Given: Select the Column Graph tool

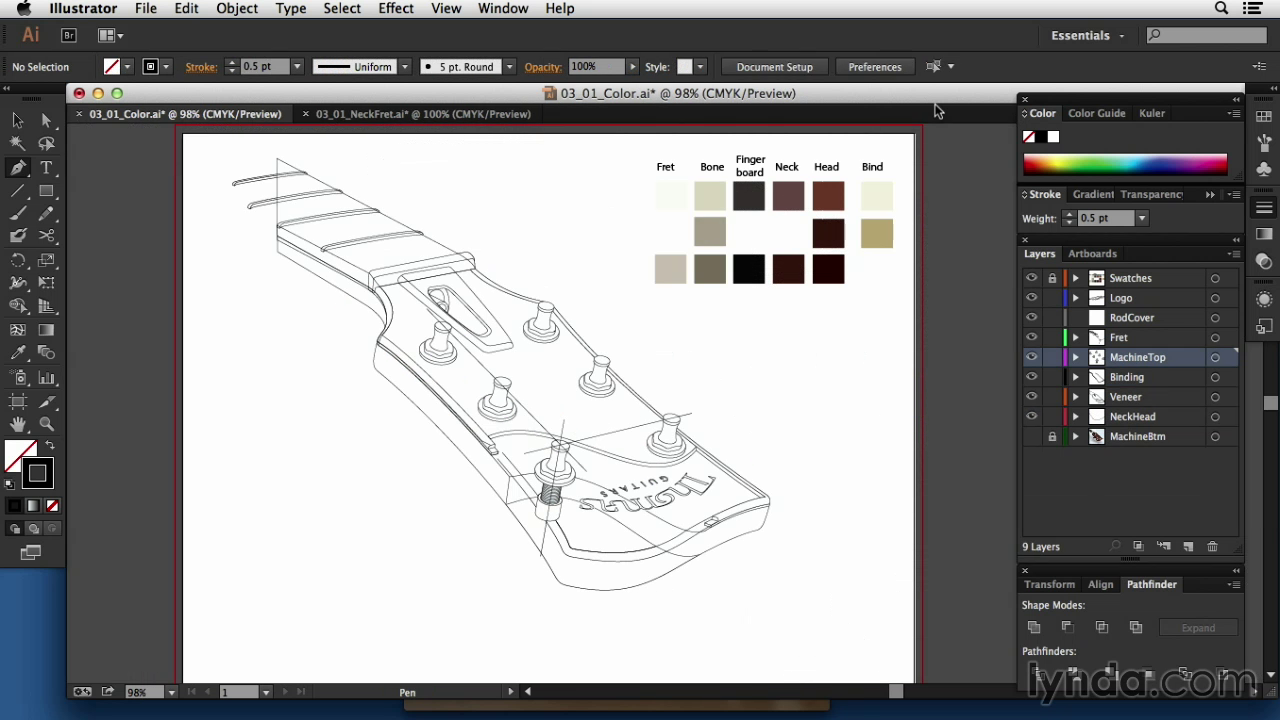Looking at the screenshot, I should (46, 378).
